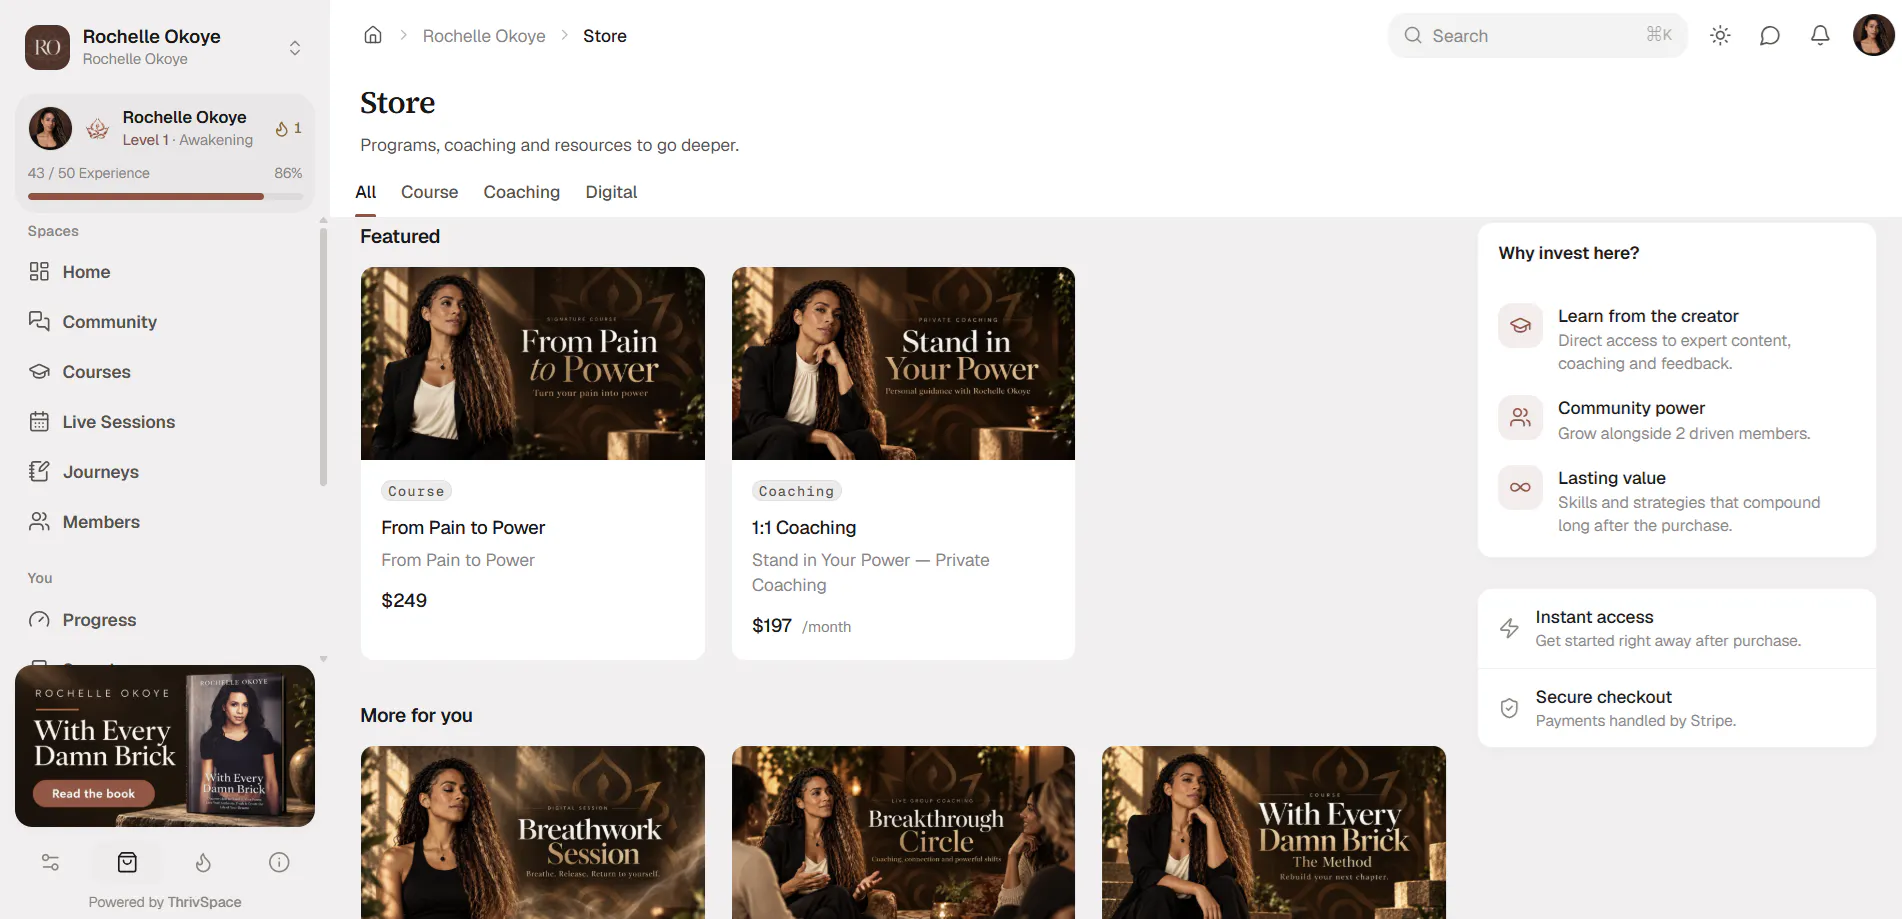
Task: Toggle the light/dark theme sun icon
Action: coord(1720,35)
